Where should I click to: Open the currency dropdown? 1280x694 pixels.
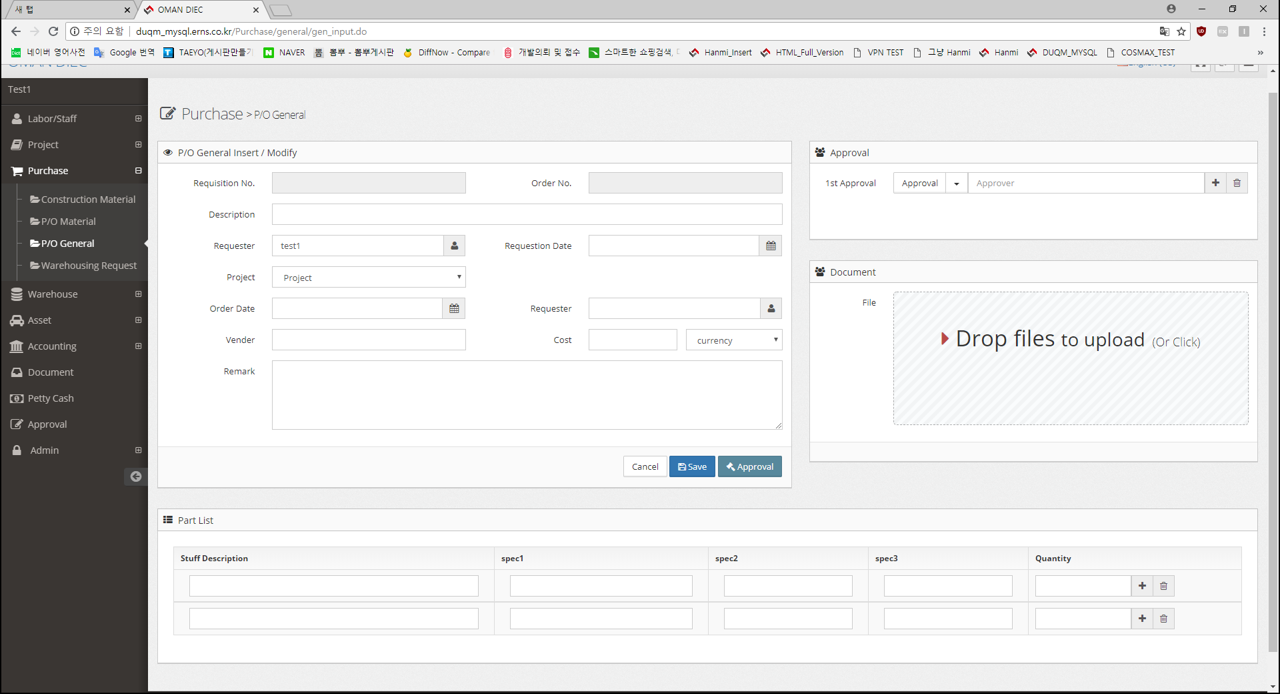[x=734, y=340]
